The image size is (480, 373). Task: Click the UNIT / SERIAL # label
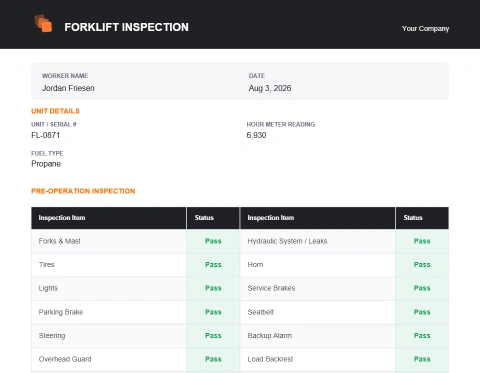[x=54, y=124]
